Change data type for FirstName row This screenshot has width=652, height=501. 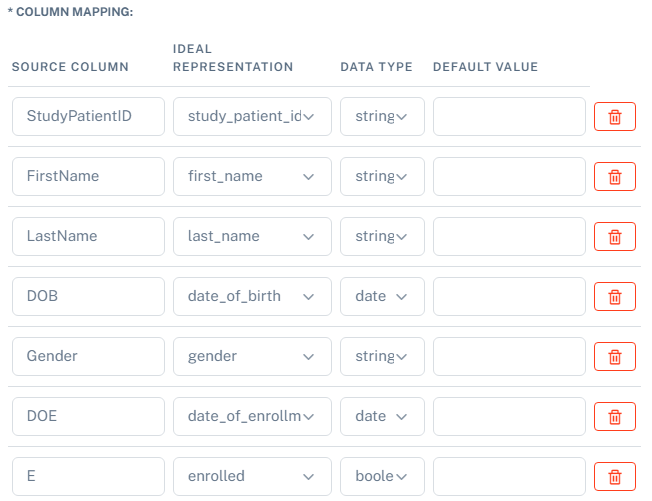click(x=382, y=176)
